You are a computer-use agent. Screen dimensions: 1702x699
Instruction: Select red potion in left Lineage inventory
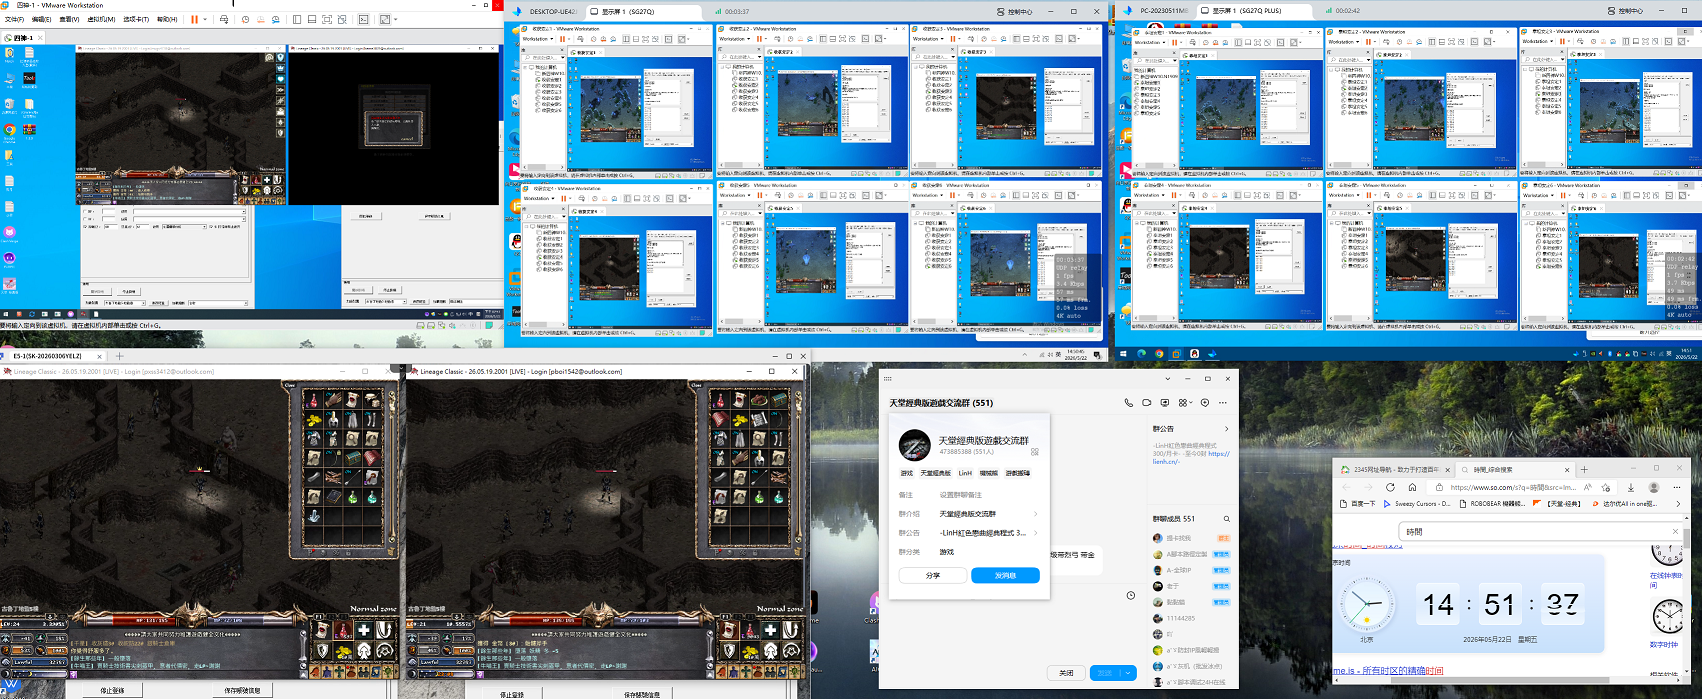[314, 400]
